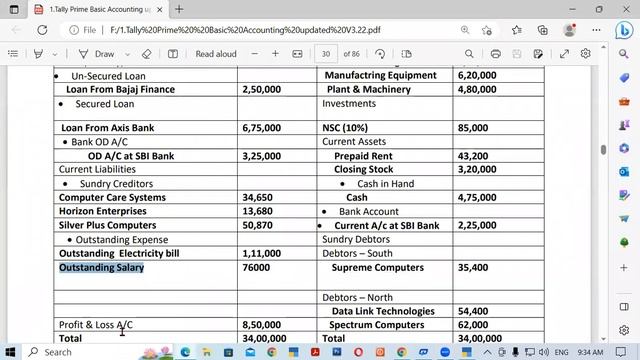Rotate the PDF page
Screen dimensions: 640x360
[380, 54]
